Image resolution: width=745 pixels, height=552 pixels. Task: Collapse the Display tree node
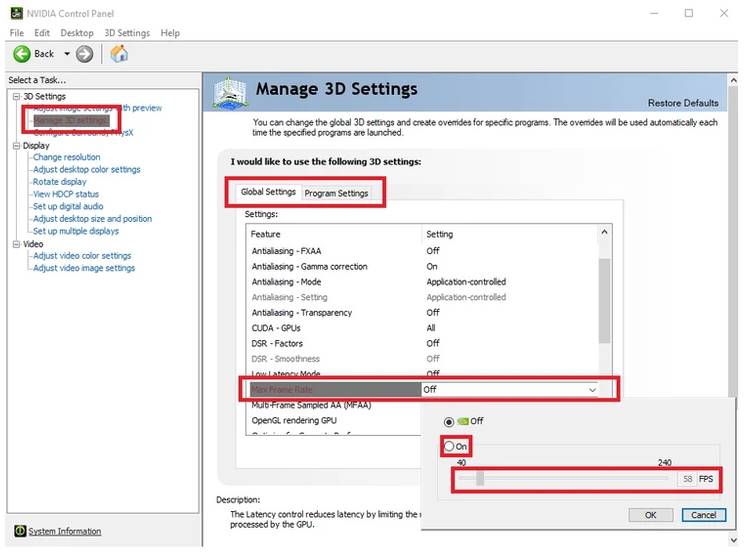15,145
